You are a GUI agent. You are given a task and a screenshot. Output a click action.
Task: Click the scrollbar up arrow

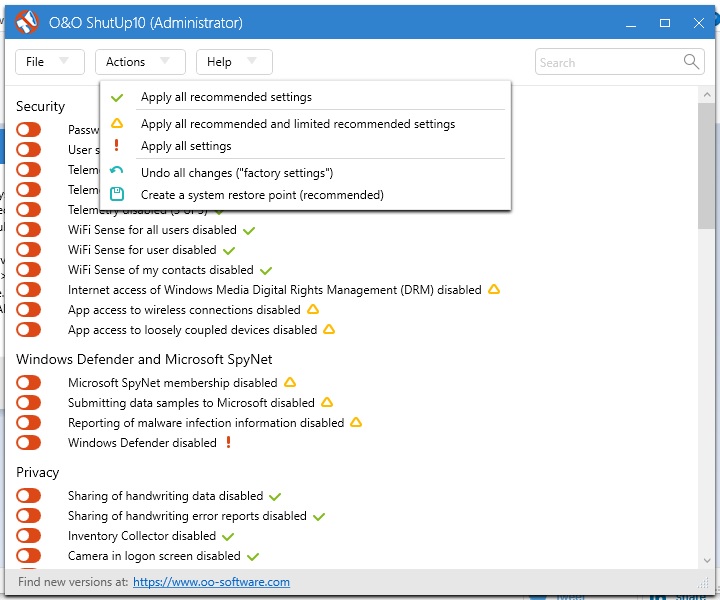707,95
